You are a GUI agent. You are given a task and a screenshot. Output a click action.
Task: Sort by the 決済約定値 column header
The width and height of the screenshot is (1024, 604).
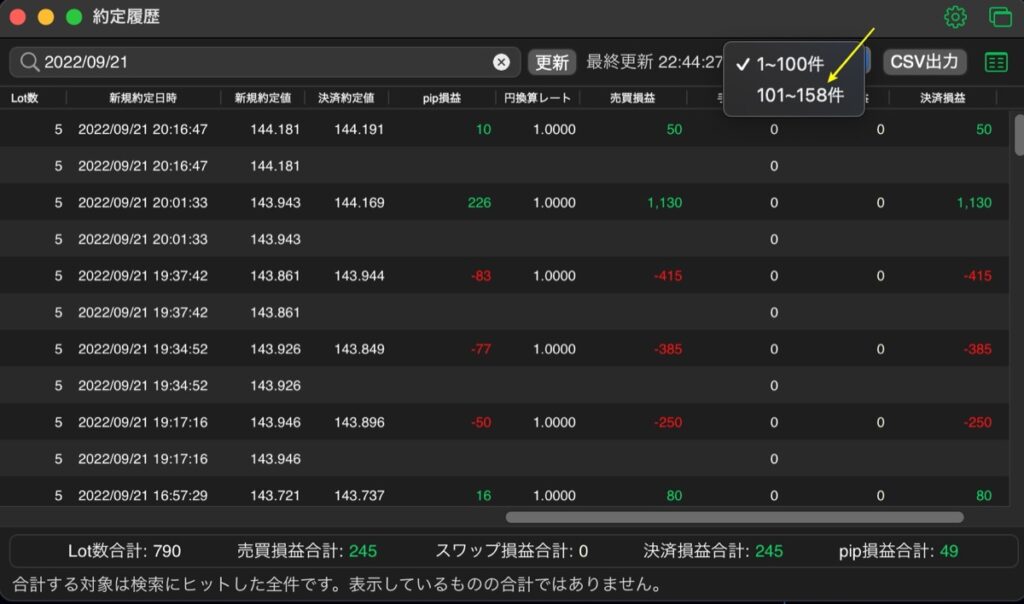coord(346,98)
